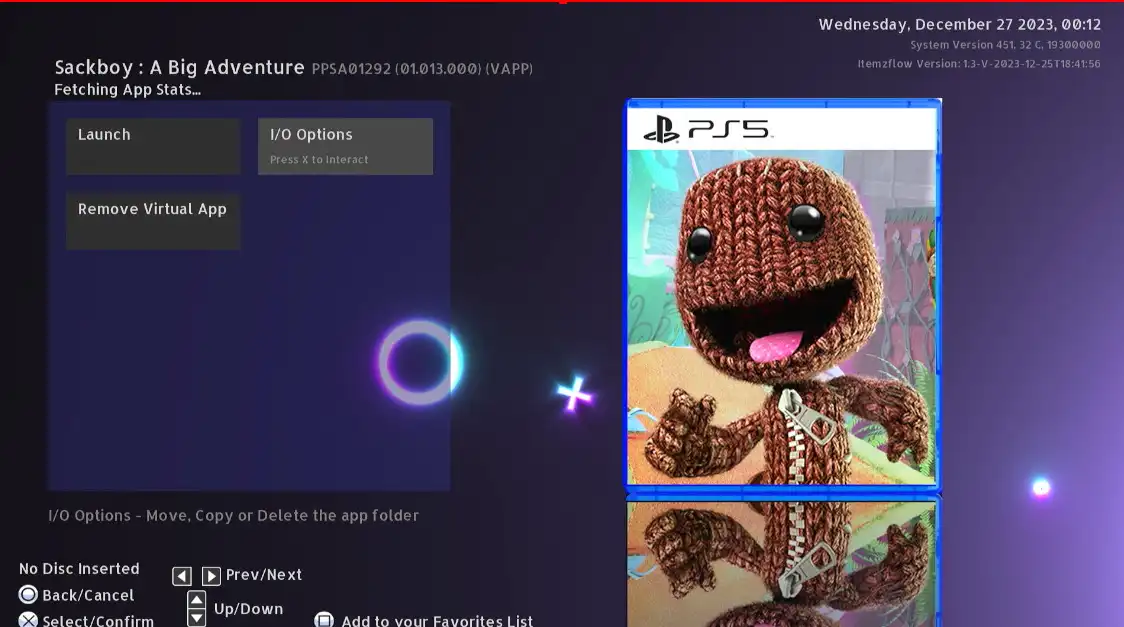The height and width of the screenshot is (627, 1124).
Task: Click the Sackboy : A Big Adventure title
Action: click(179, 67)
